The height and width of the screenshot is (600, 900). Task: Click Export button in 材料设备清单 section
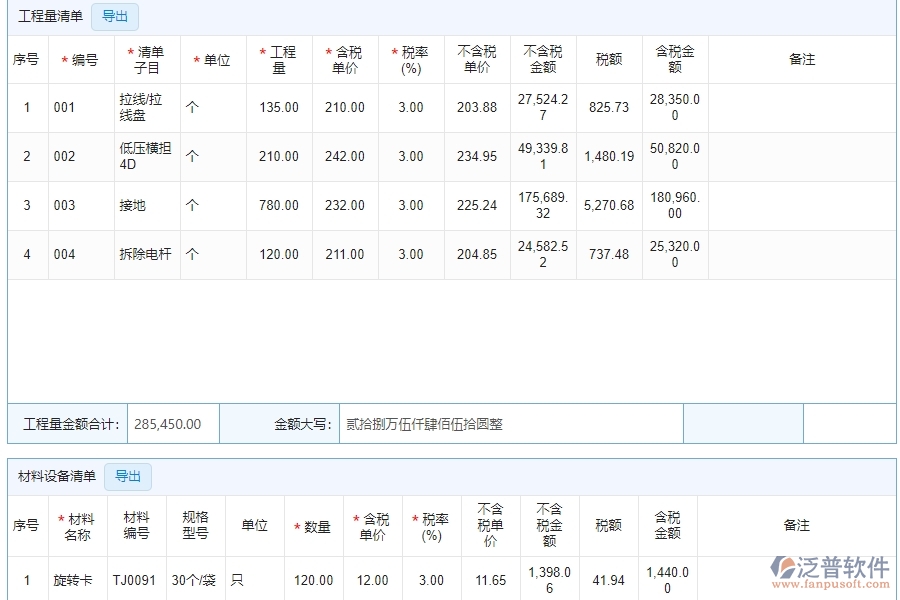[x=127, y=476]
